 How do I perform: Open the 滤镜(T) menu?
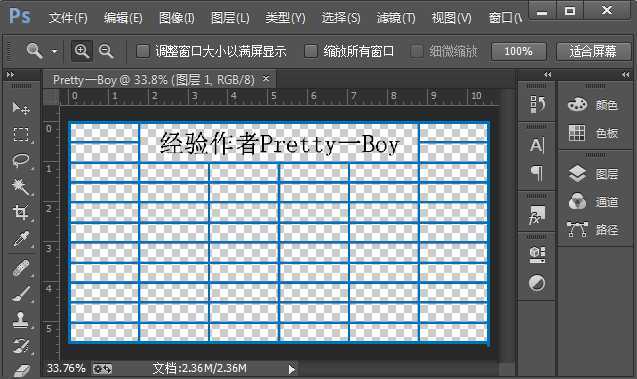tap(396, 18)
